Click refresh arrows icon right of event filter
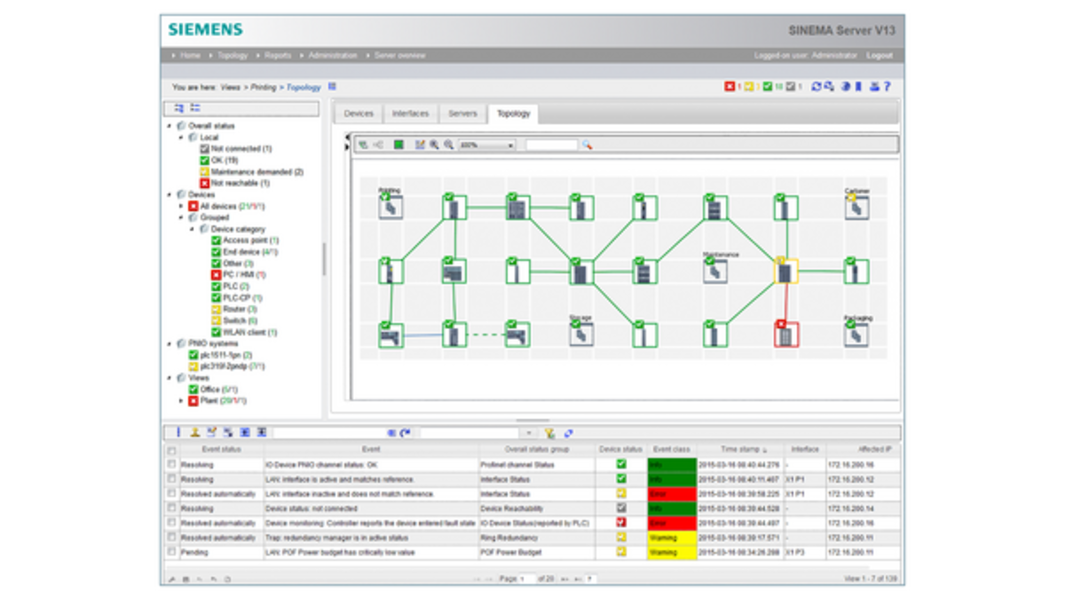This screenshot has height=600, width=1065. click(568, 433)
